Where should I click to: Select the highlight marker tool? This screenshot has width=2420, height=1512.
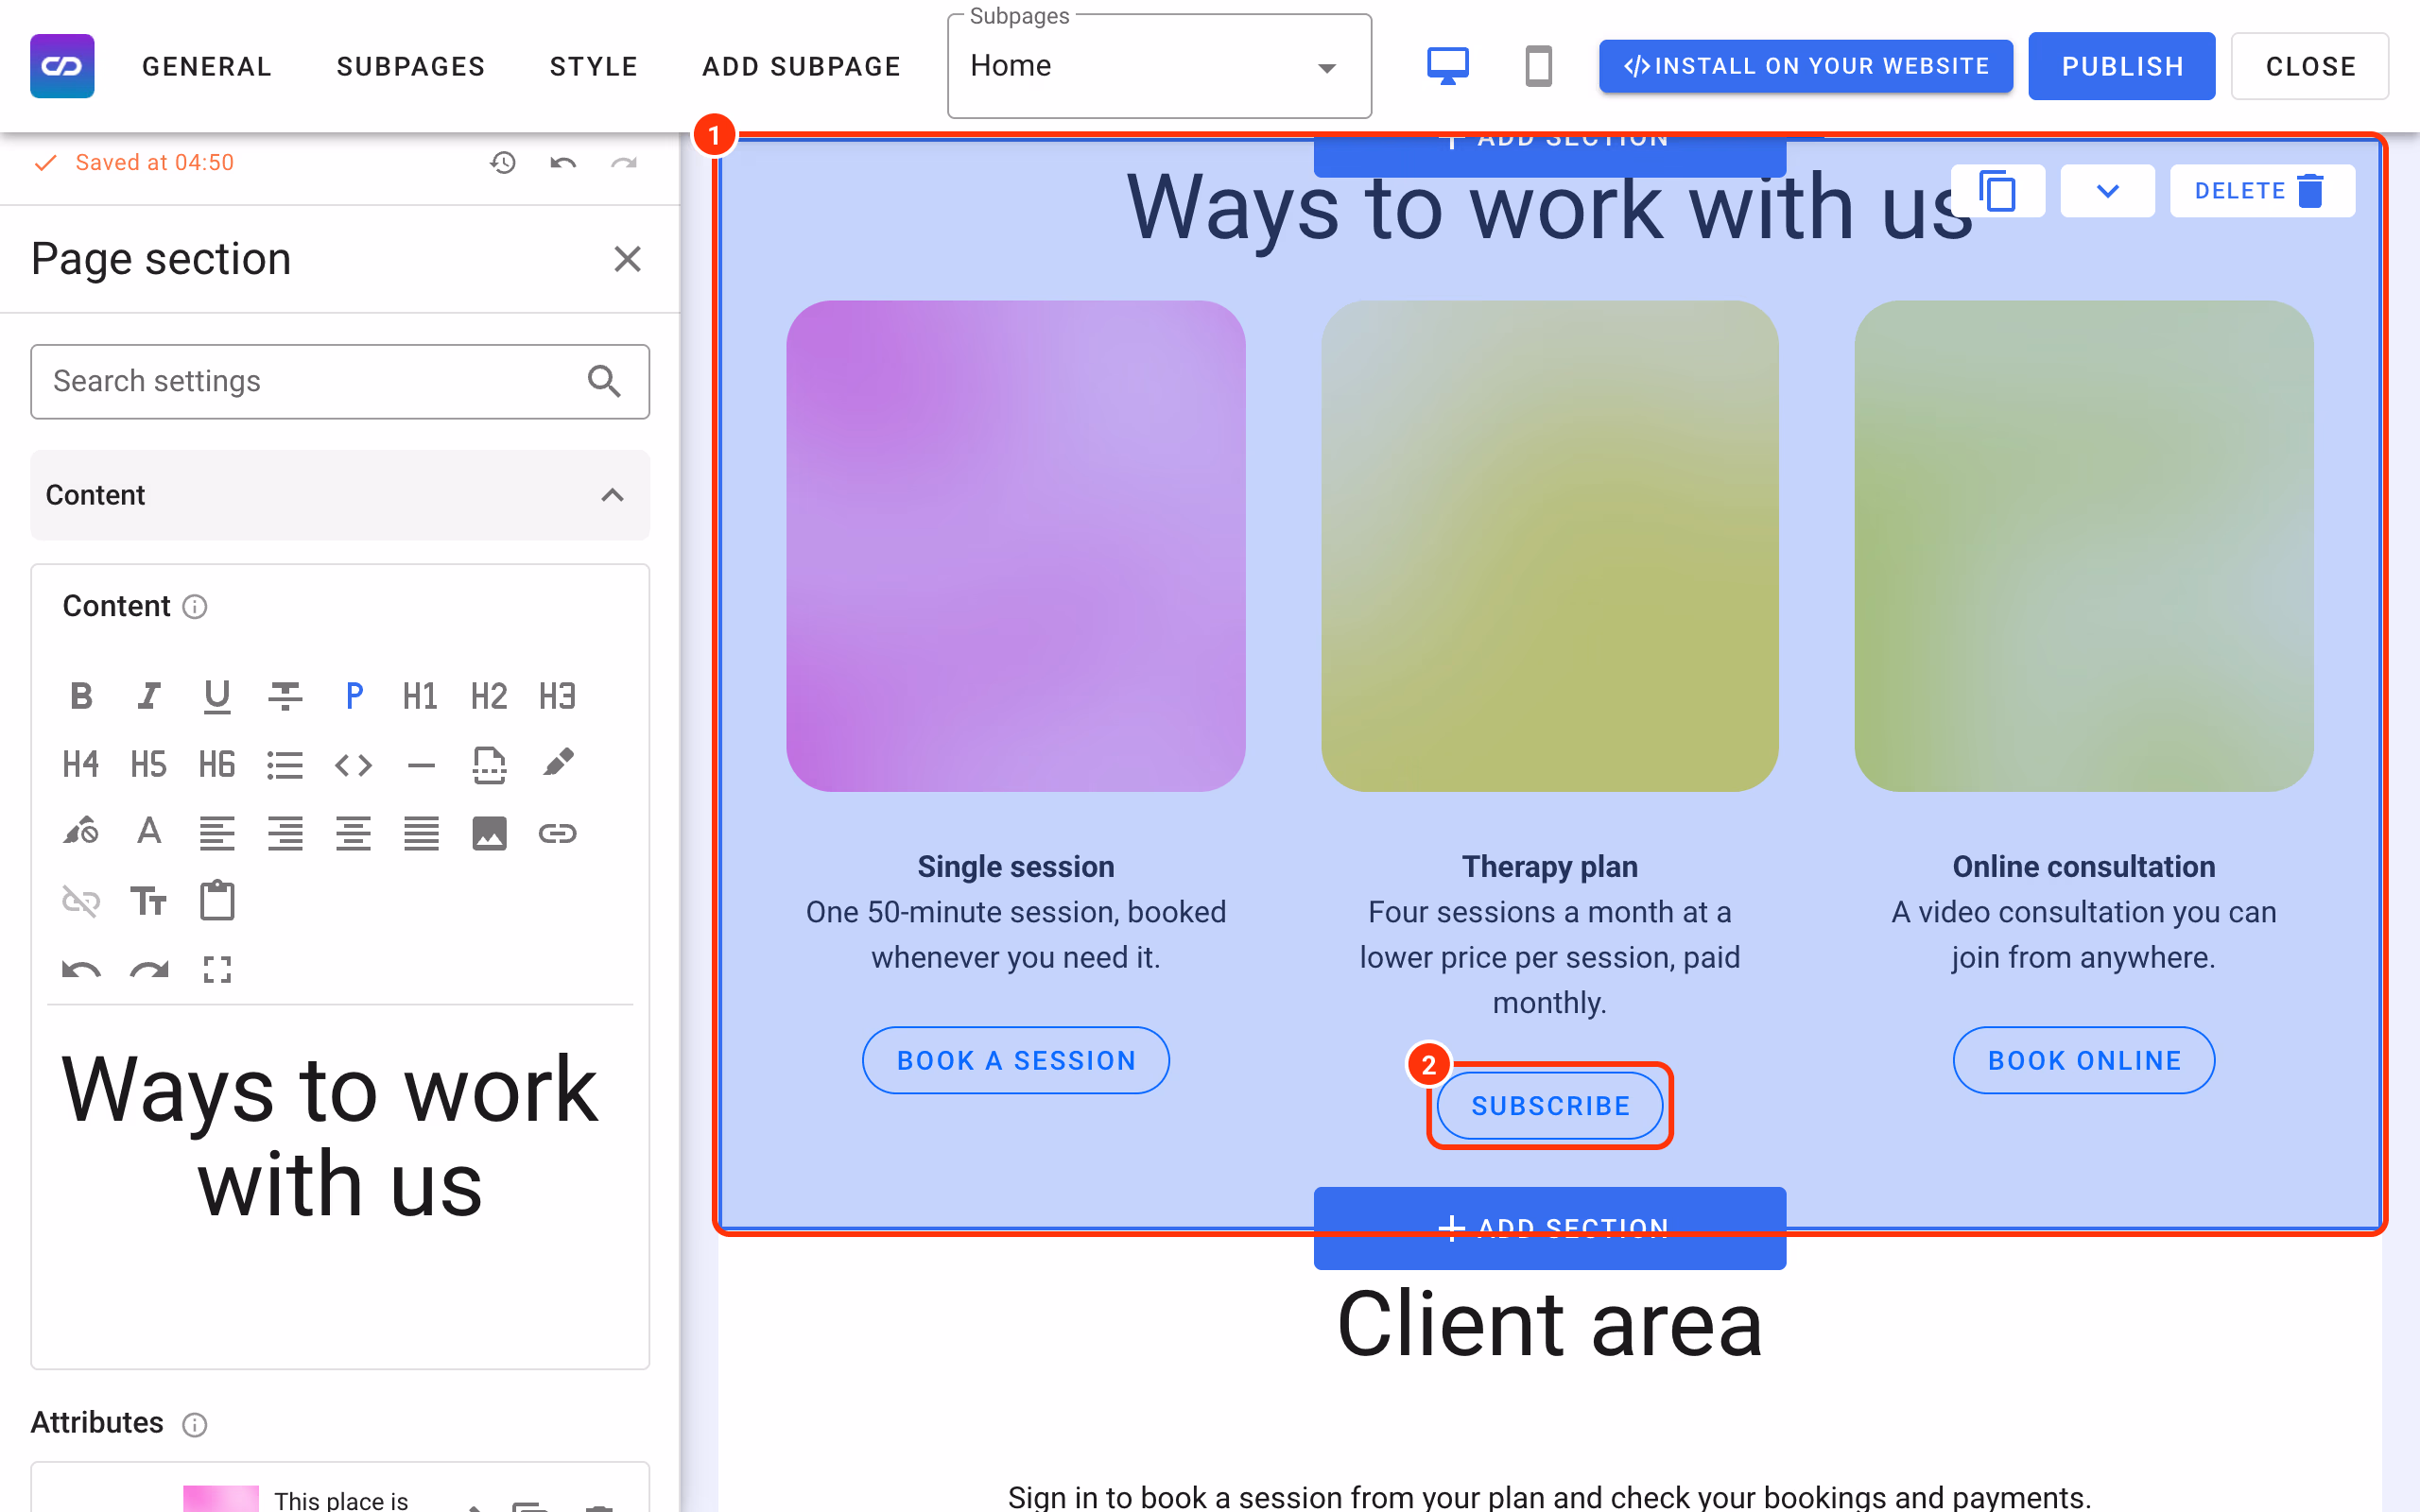(x=557, y=763)
